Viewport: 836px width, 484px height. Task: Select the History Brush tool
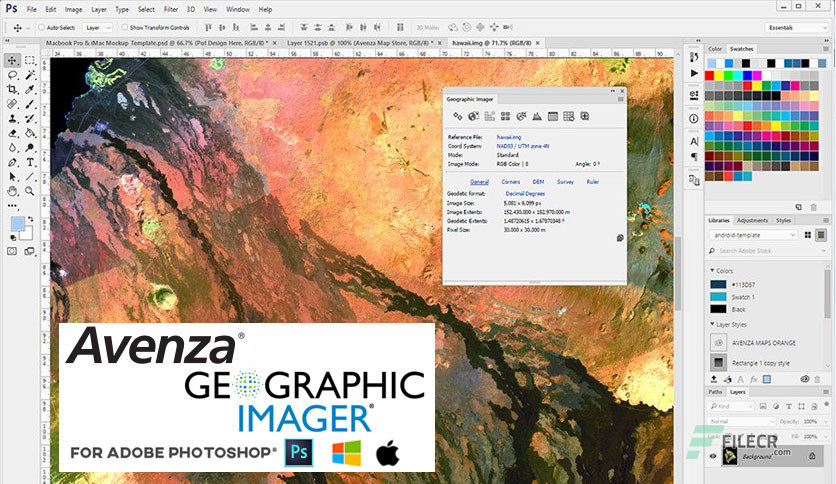[x=30, y=118]
